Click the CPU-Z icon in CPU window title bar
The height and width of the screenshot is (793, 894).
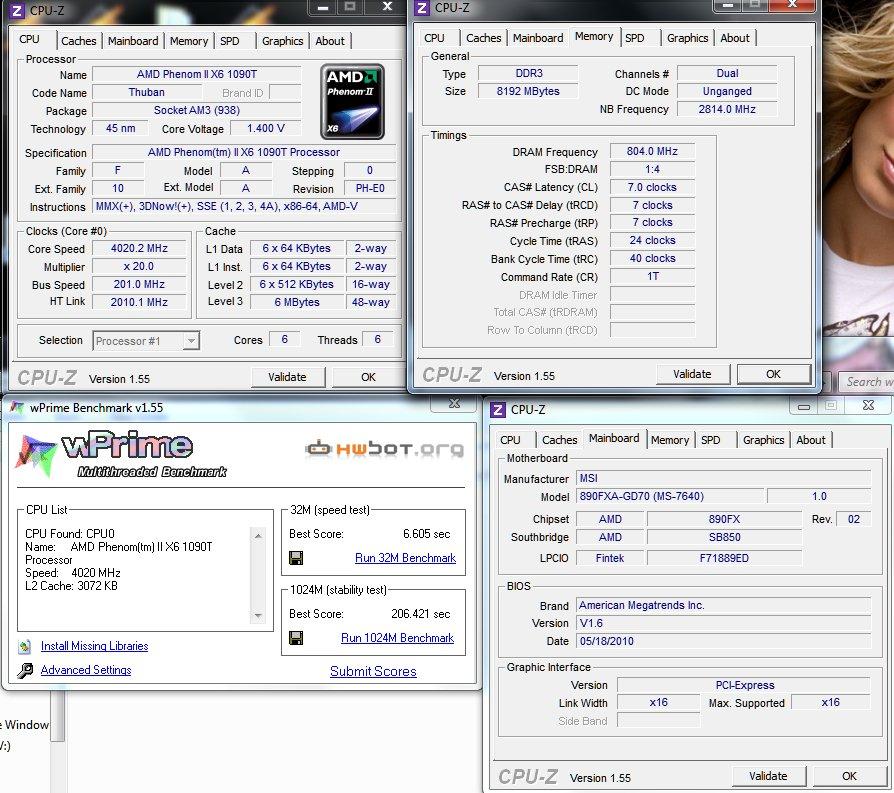17,10
